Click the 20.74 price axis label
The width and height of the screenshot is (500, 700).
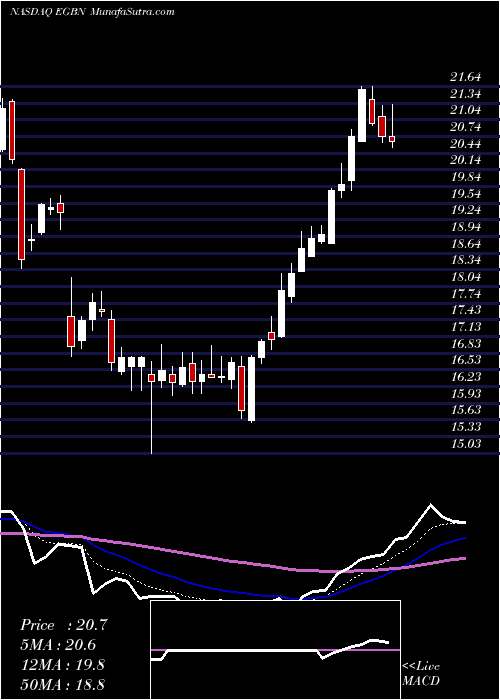(x=465, y=127)
